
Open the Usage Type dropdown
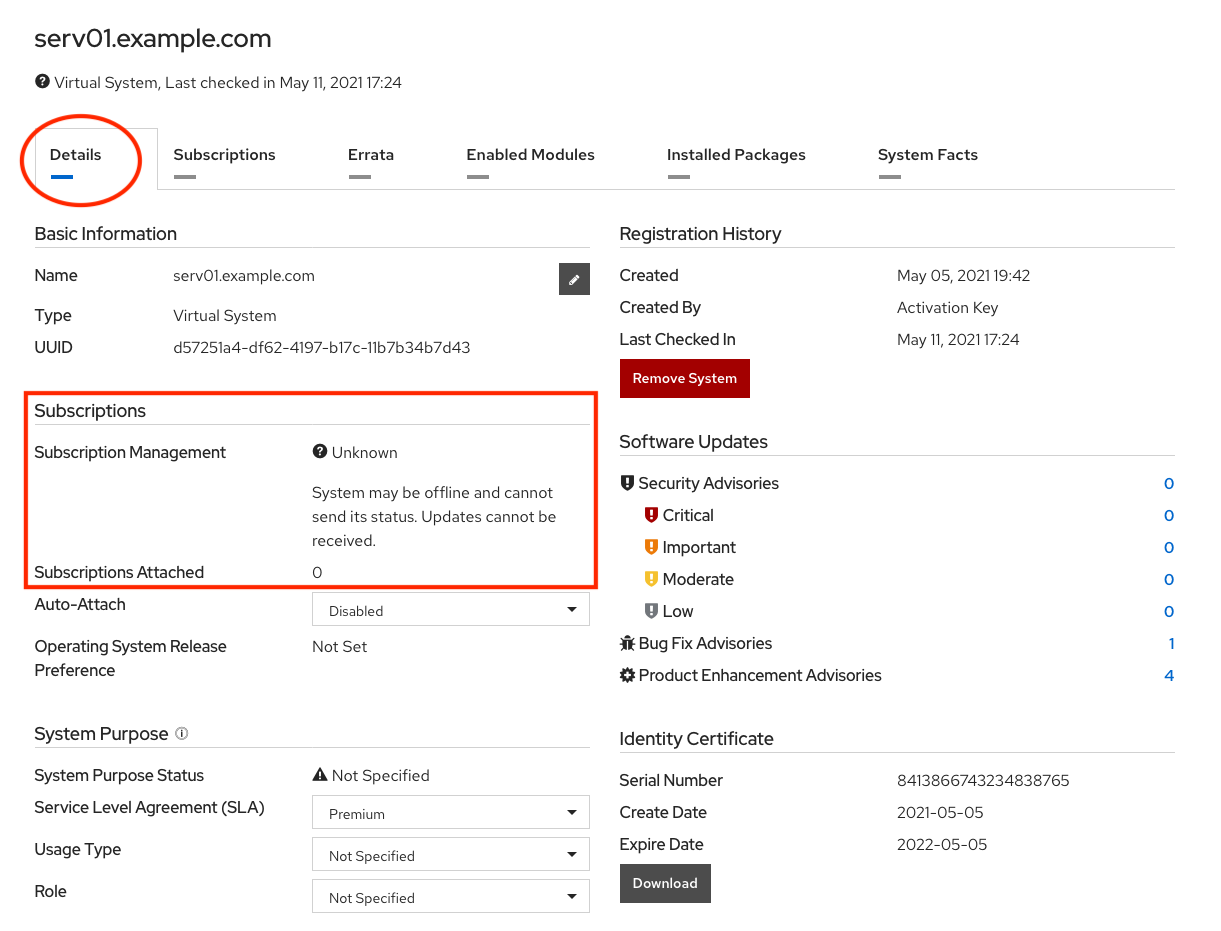point(451,855)
